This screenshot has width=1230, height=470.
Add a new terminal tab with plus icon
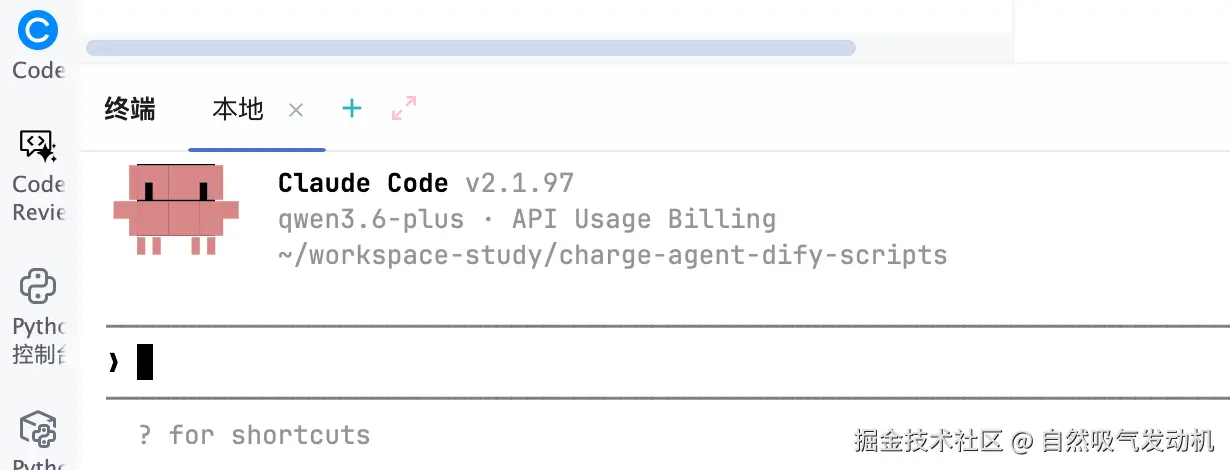(351, 109)
